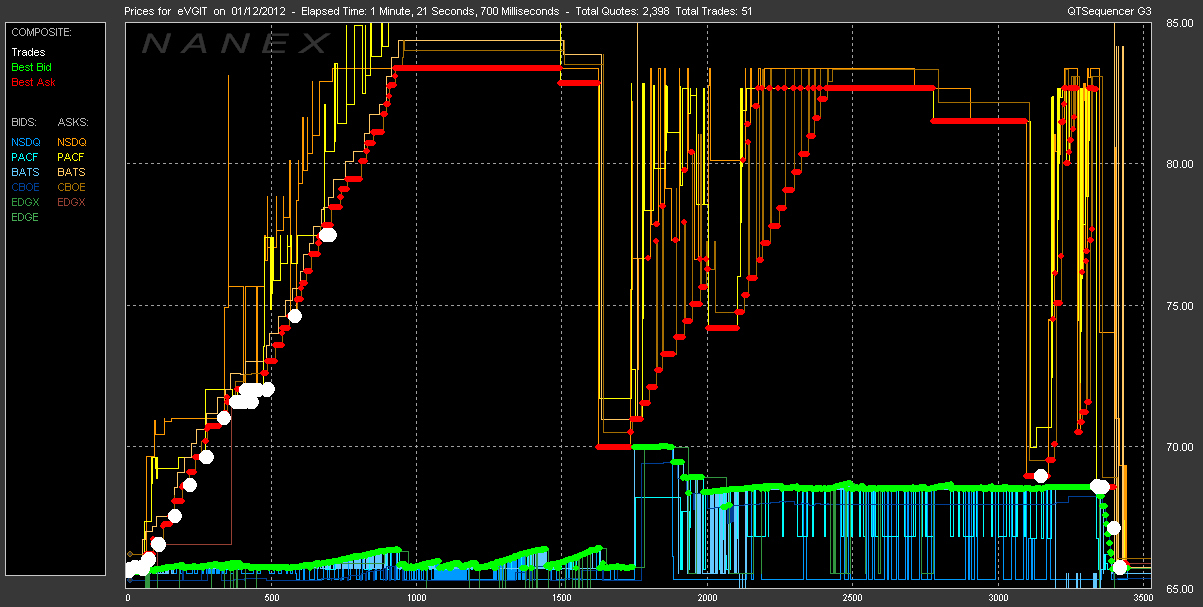Select PACF under the BIDS column
Image resolution: width=1203 pixels, height=607 pixels.
coord(25,157)
